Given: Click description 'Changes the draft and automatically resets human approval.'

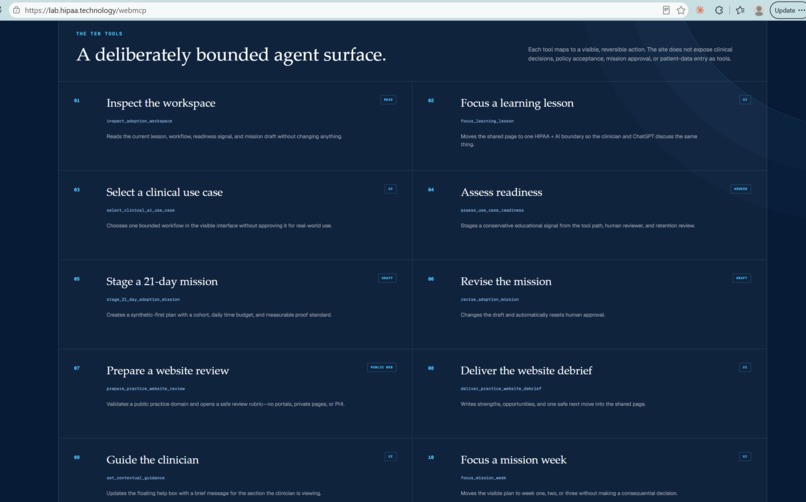Looking at the screenshot, I should (x=533, y=315).
